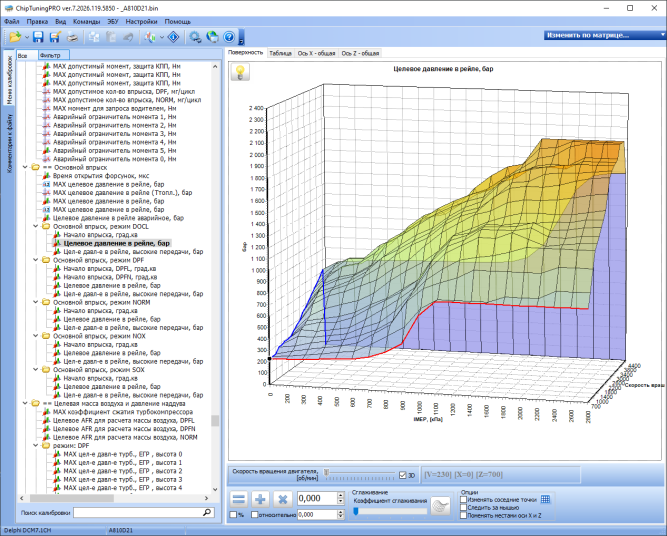Click the multiply (X) value button
Image resolution: width=667 pixels, height=536 pixels.
click(x=282, y=499)
